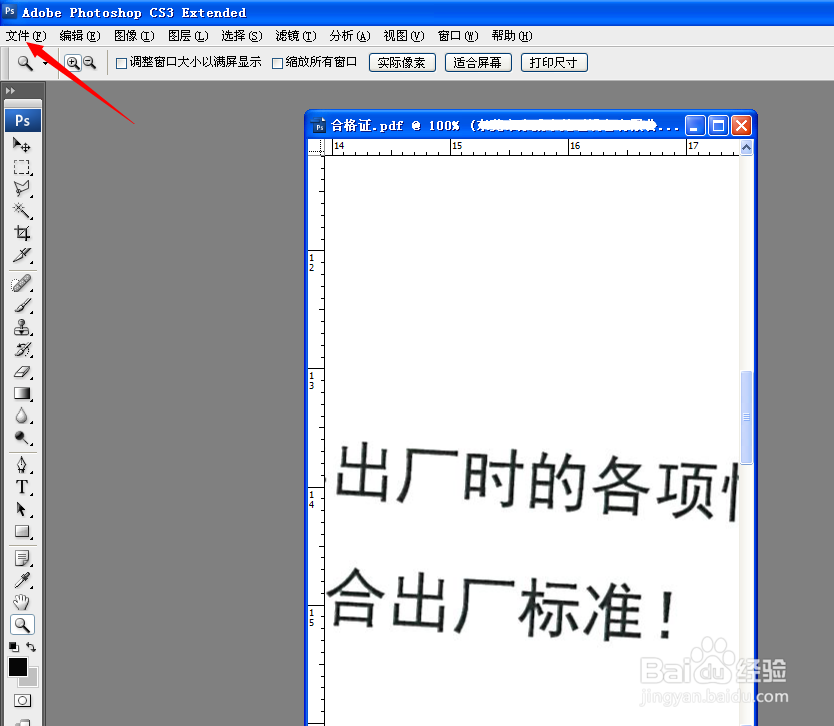Grab the Hand tool
The image size is (834, 726).
click(22, 601)
